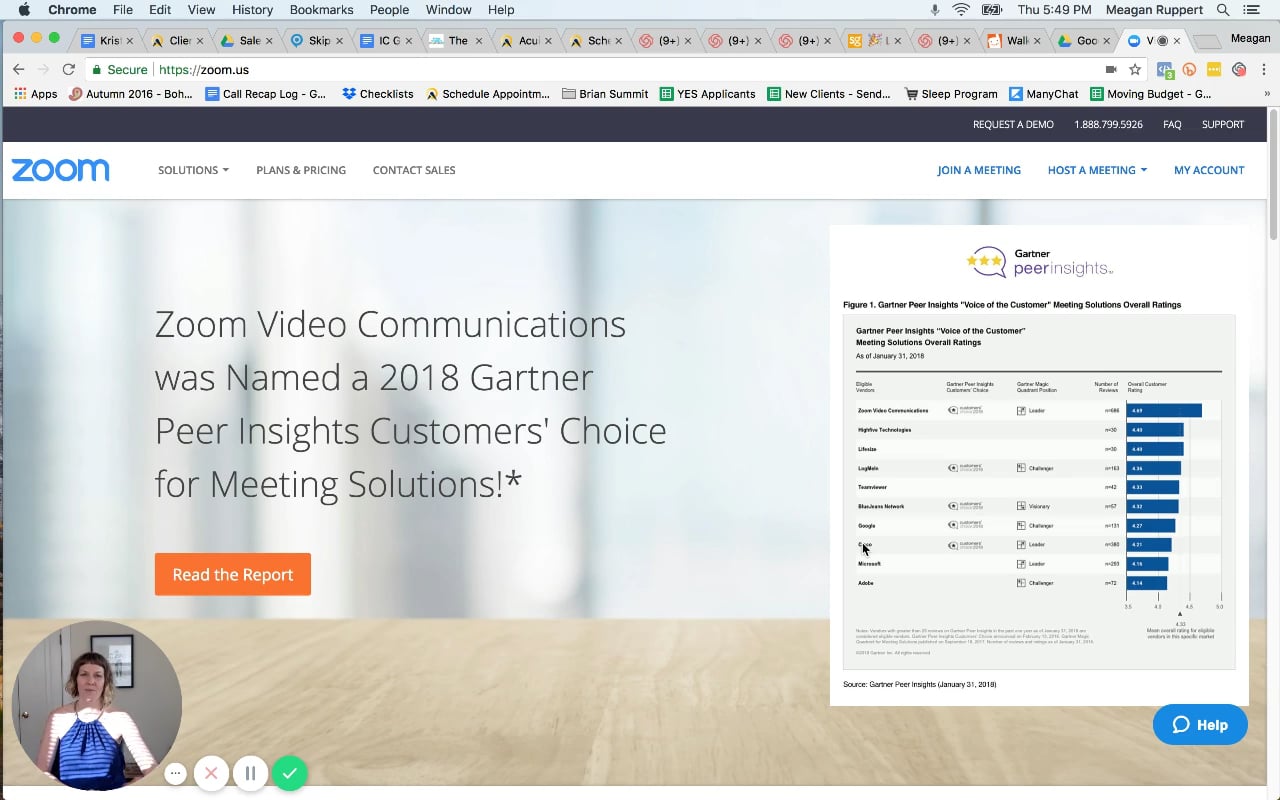Open the Meagan profile button in Chrome

pyautogui.click(x=1250, y=39)
